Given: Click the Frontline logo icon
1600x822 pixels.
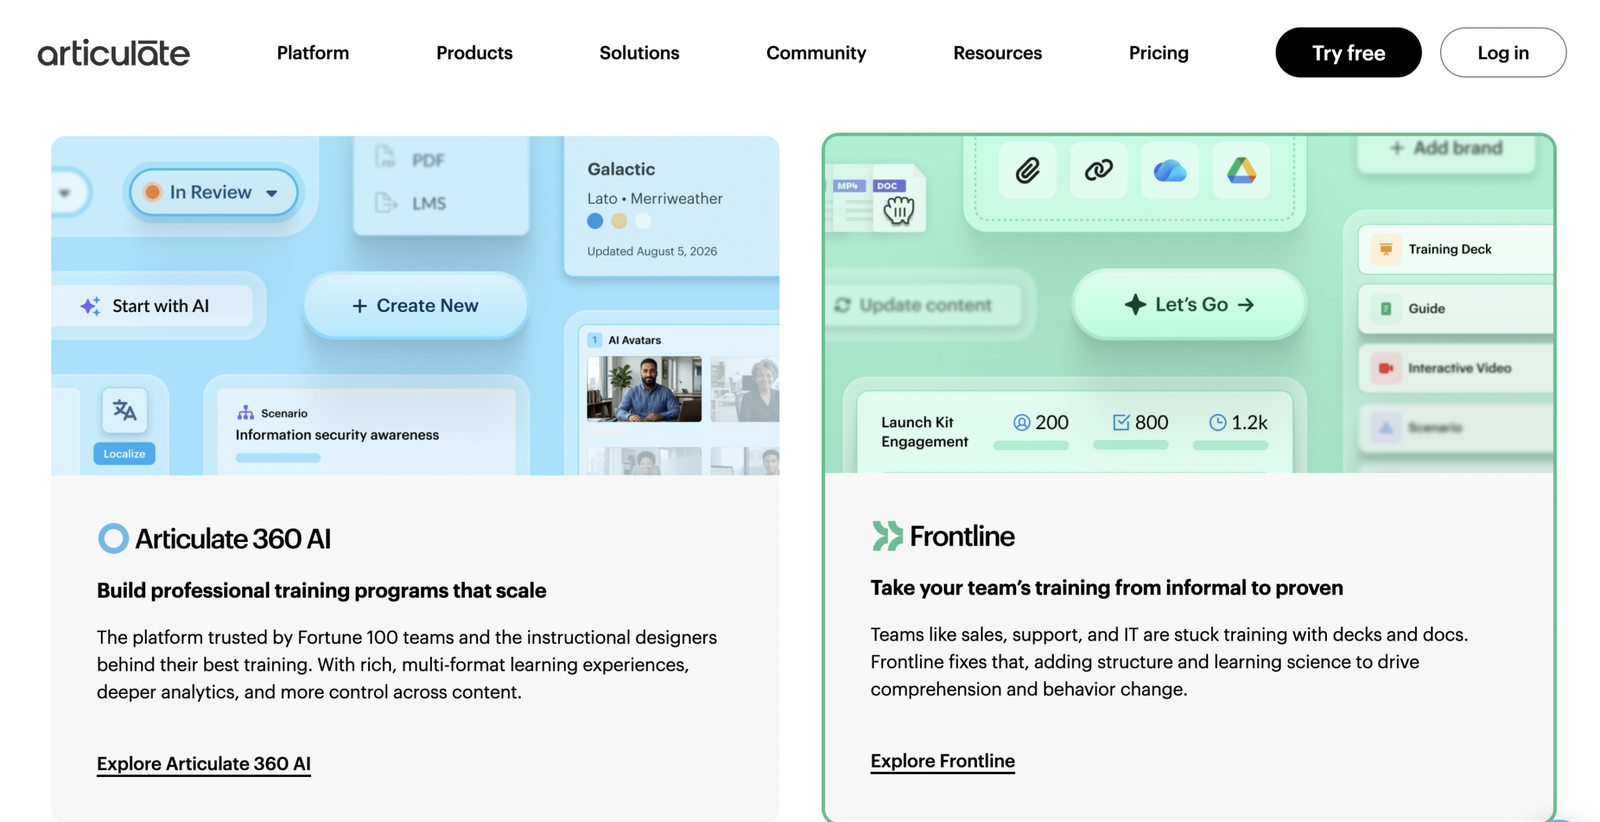Looking at the screenshot, I should click(886, 536).
